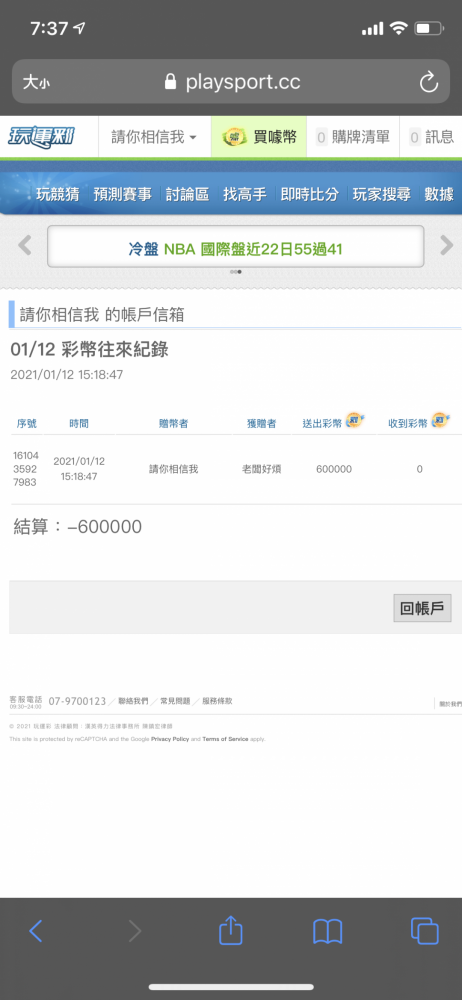Open the 訊息 messages

[431, 136]
